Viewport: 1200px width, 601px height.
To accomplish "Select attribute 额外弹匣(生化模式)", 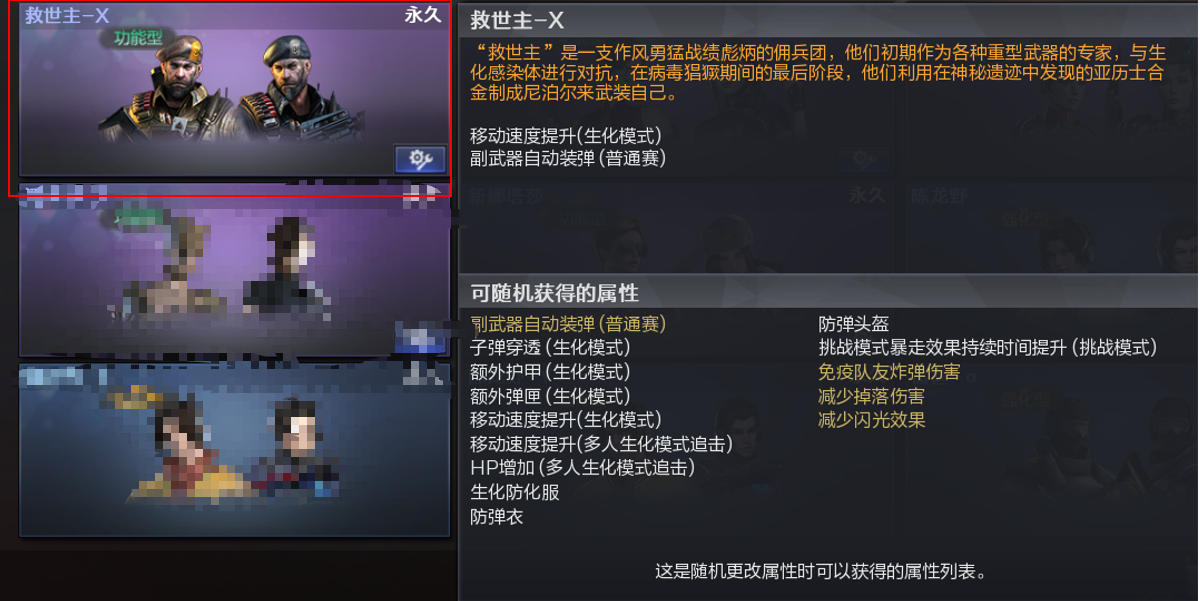I will coord(550,396).
